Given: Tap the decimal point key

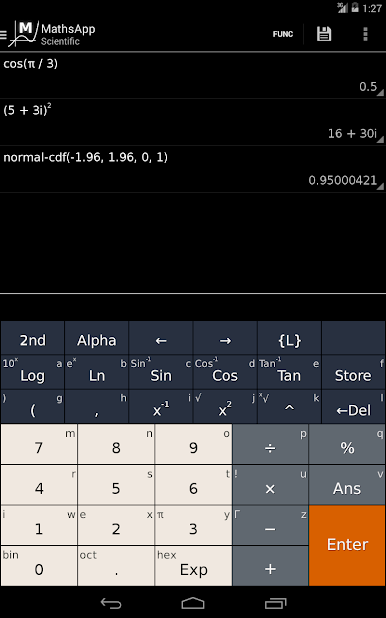Looking at the screenshot, I should 116,566.
